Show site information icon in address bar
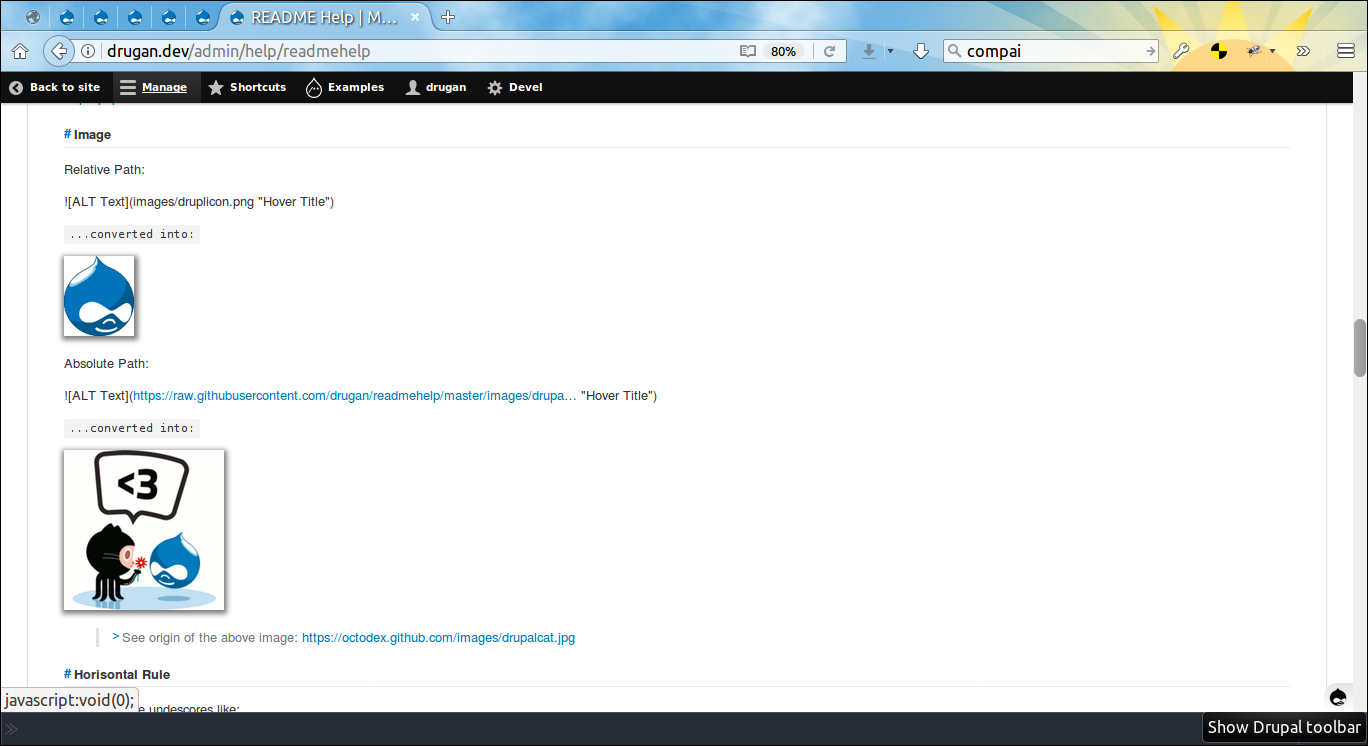The width and height of the screenshot is (1368, 746). tap(88, 51)
